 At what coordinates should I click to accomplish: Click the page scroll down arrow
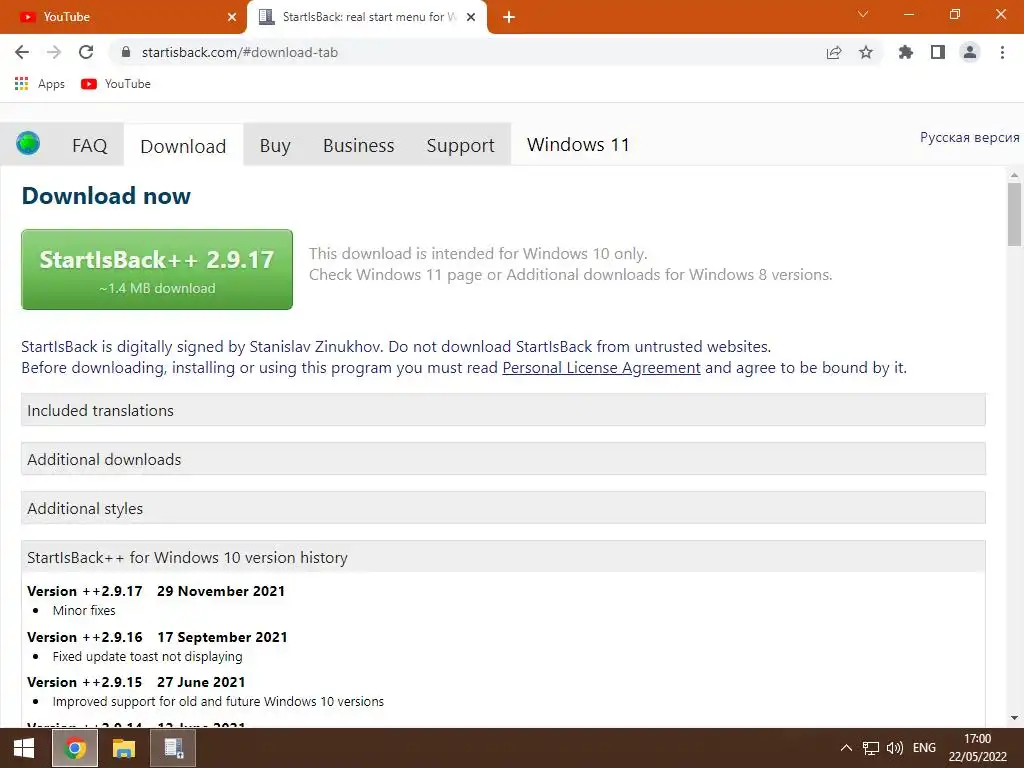(x=1014, y=718)
